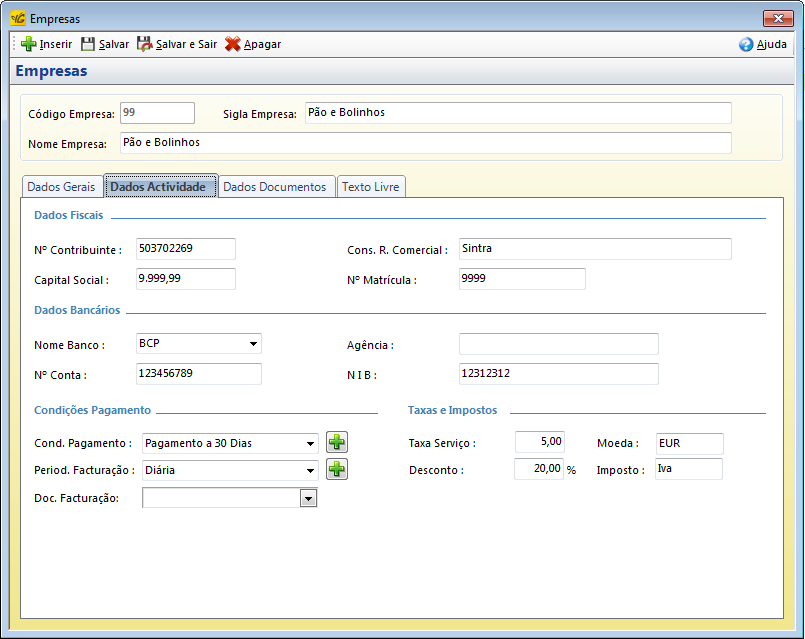Add new Cond. Pagamento with plus button
Screen dimensions: 805x639
(337, 442)
